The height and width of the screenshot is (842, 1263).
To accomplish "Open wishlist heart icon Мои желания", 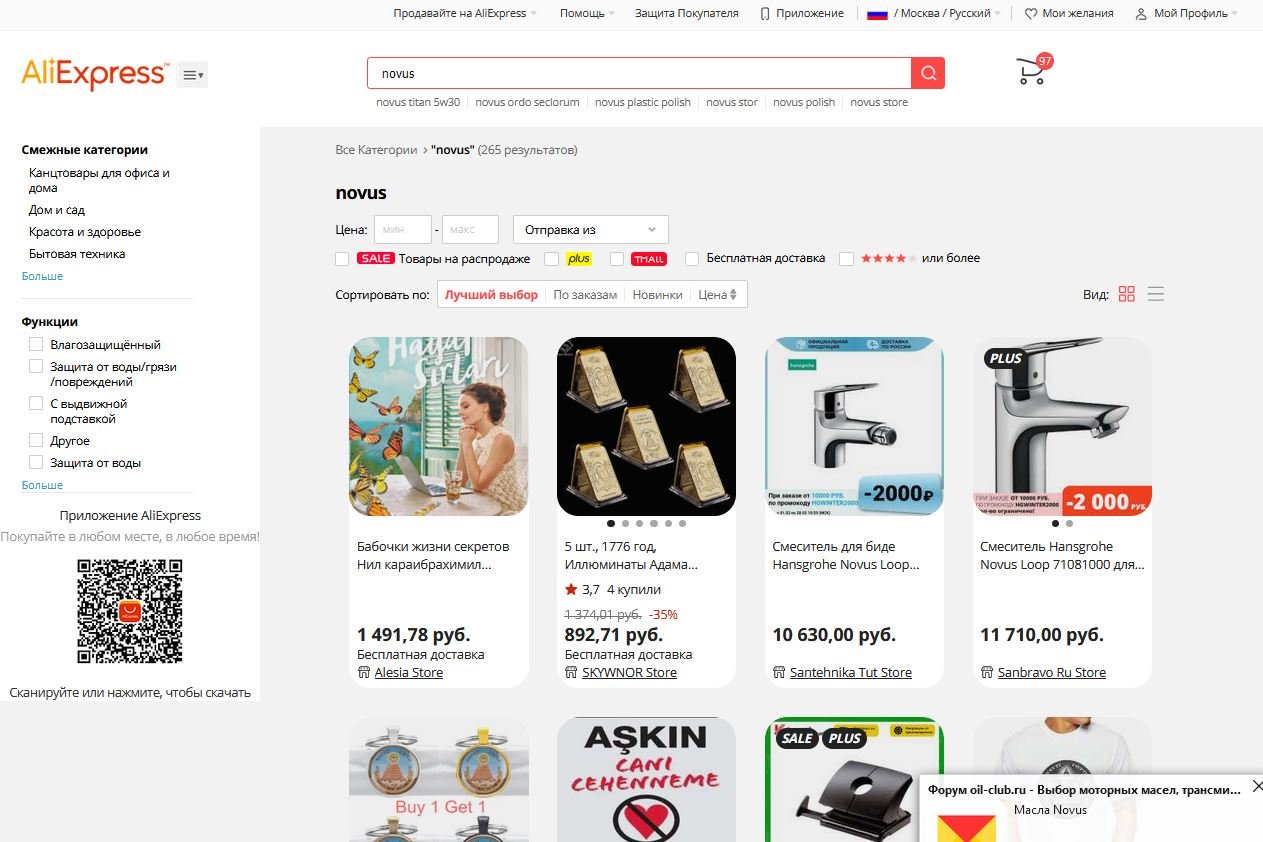I will click(x=1069, y=13).
